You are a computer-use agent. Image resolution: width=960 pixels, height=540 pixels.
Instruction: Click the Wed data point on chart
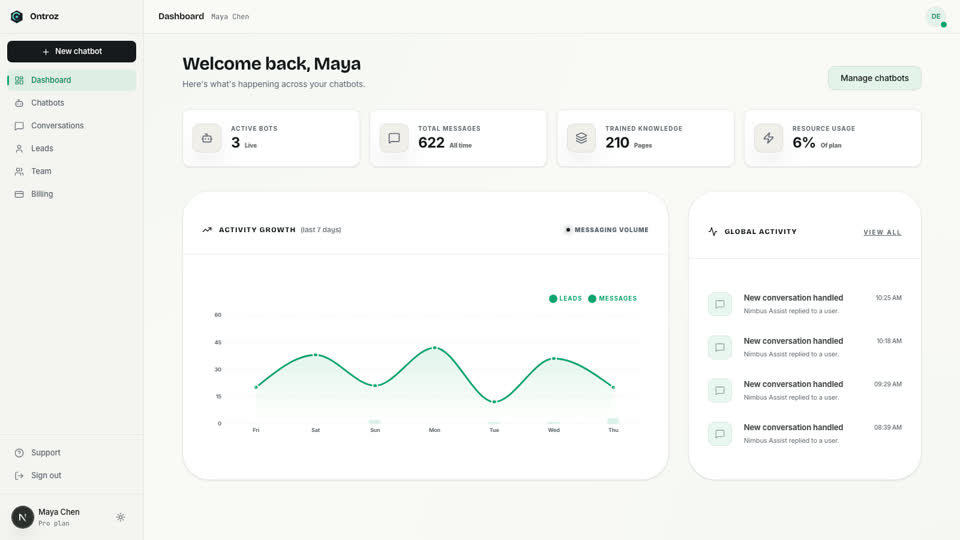(553, 359)
